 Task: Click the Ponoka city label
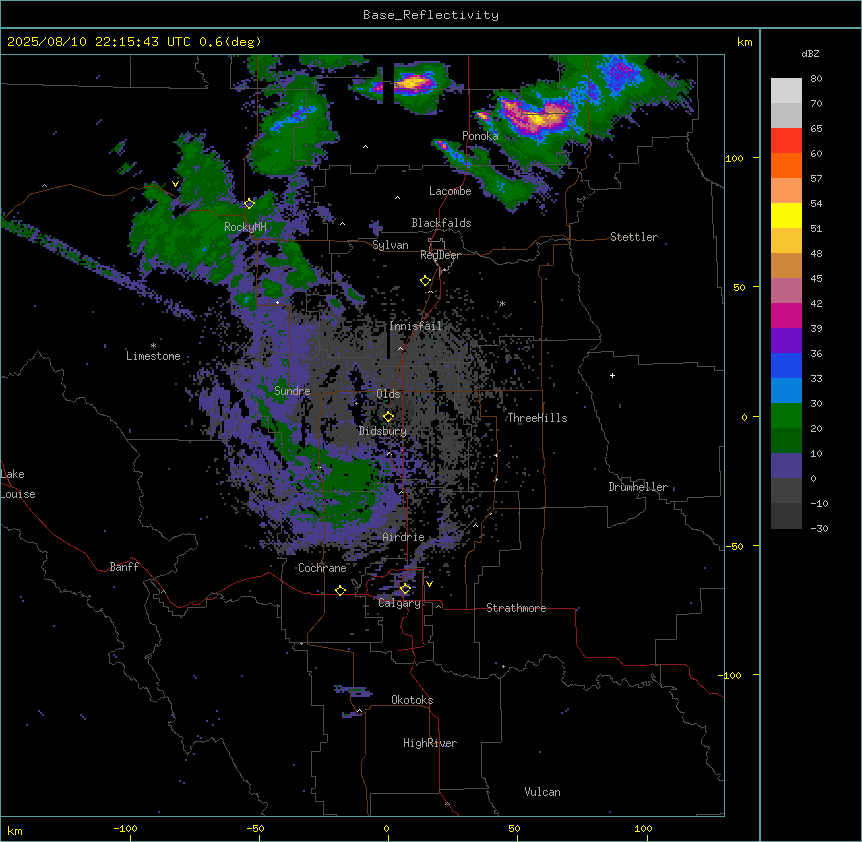(480, 136)
